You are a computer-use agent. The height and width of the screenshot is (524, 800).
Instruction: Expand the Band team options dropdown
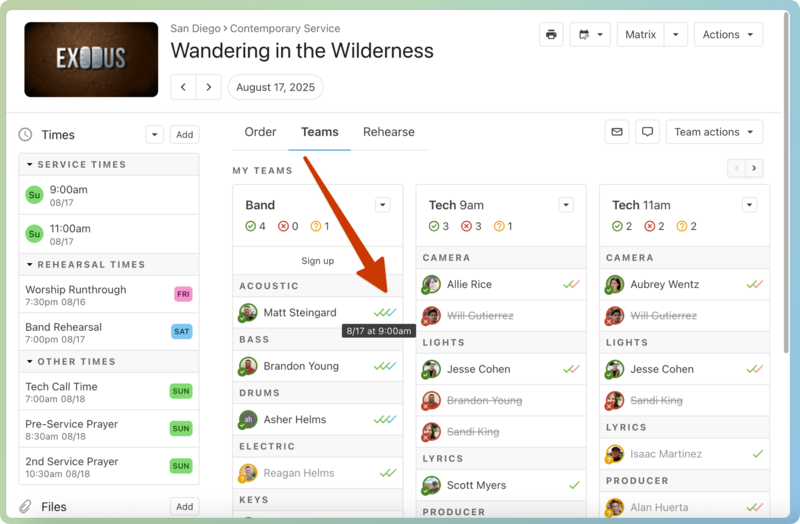coord(382,205)
